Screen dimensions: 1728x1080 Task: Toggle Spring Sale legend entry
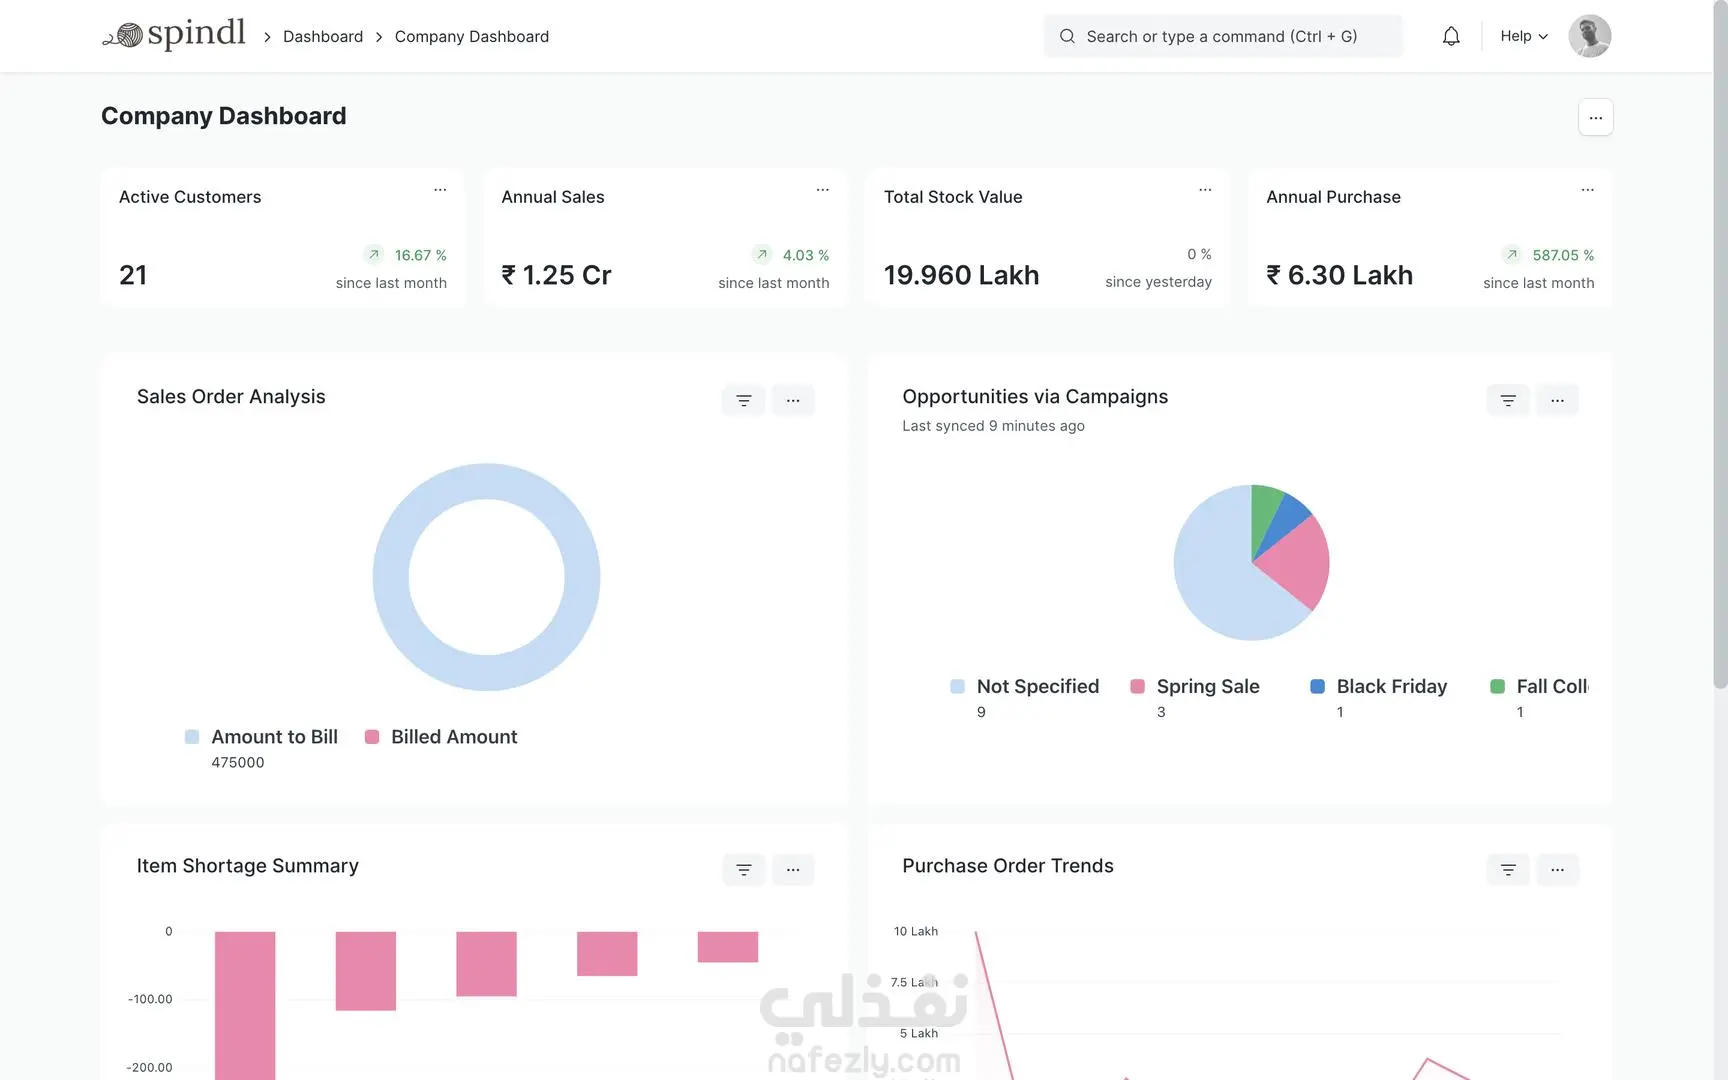[1195, 687]
